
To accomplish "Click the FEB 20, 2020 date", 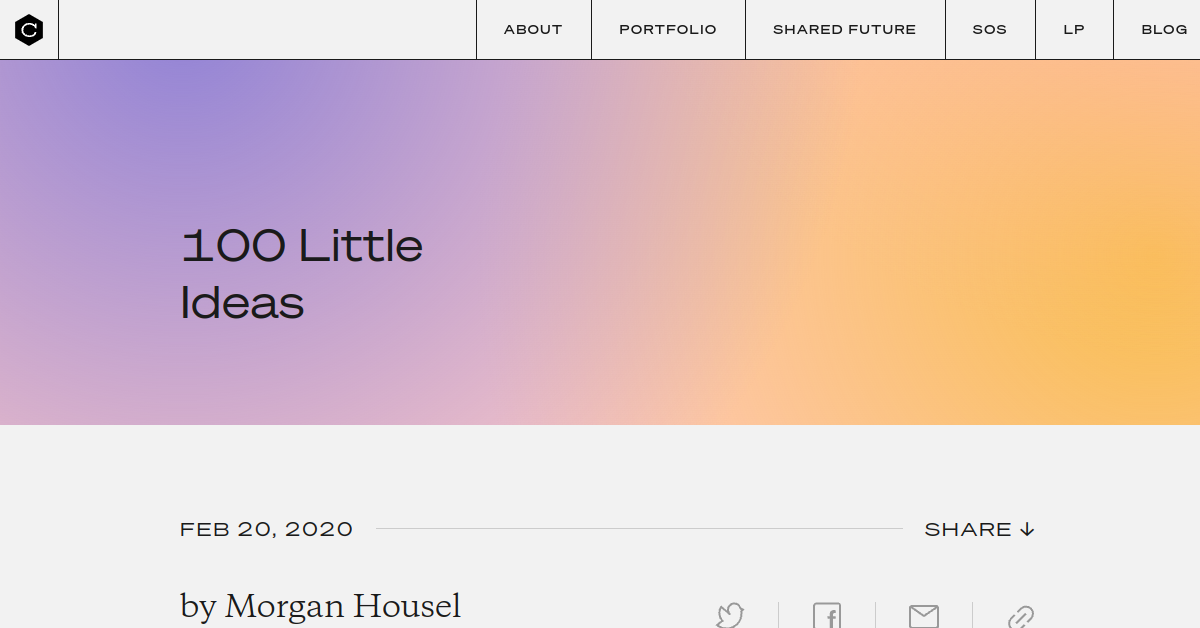I will [267, 529].
